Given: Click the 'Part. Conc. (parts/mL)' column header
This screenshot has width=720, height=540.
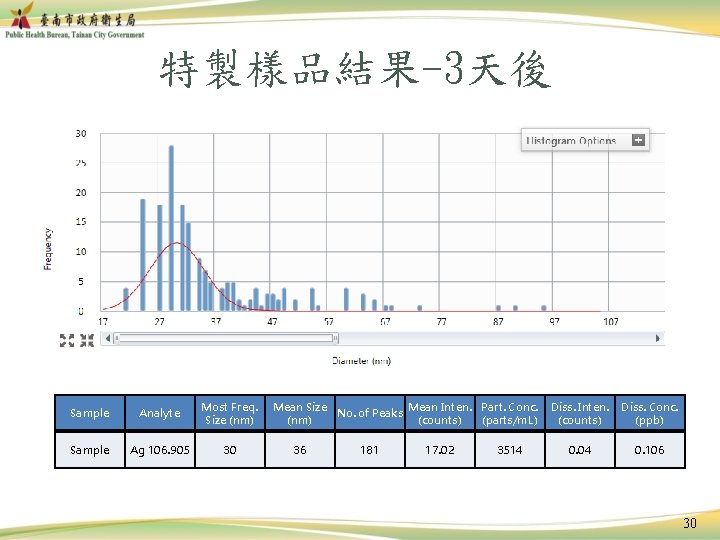Looking at the screenshot, I should click(510, 413).
